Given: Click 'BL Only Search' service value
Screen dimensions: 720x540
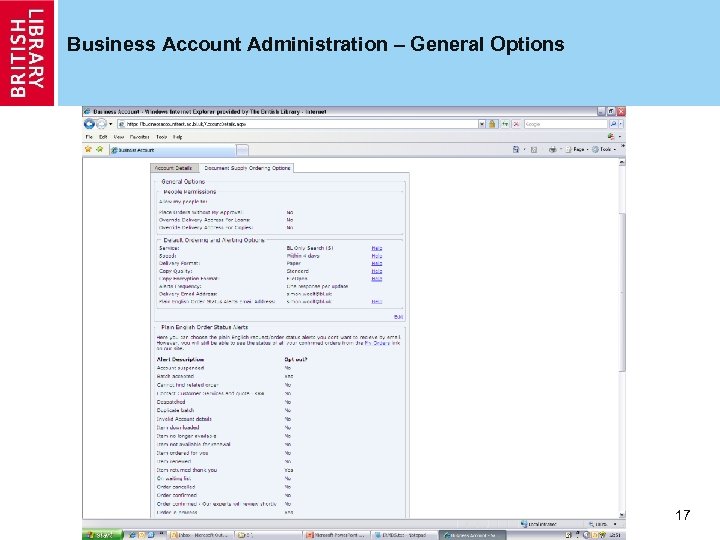Looking at the screenshot, I should click(309, 248).
